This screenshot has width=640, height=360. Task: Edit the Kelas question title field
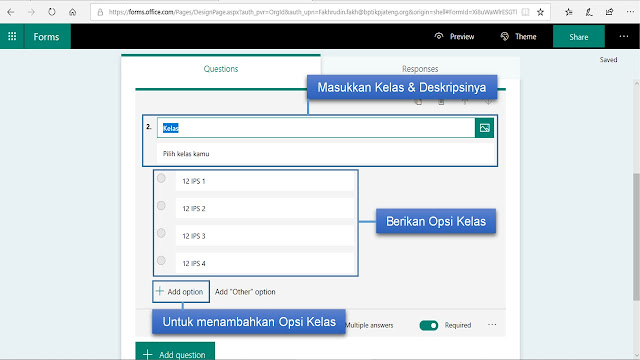pos(316,128)
